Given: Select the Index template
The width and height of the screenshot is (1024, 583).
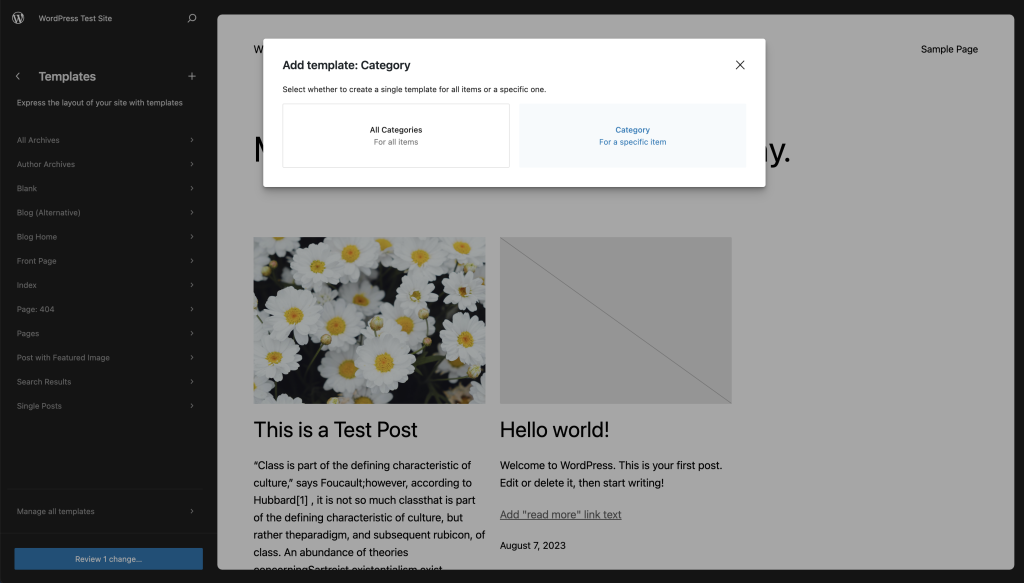Looking at the screenshot, I should tap(27, 285).
